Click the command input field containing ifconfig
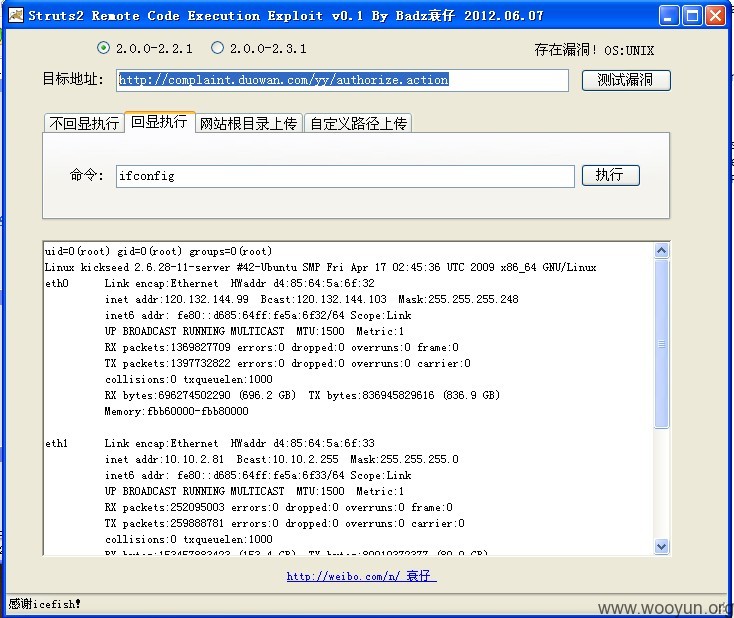Image resolution: width=734 pixels, height=618 pixels. point(345,176)
